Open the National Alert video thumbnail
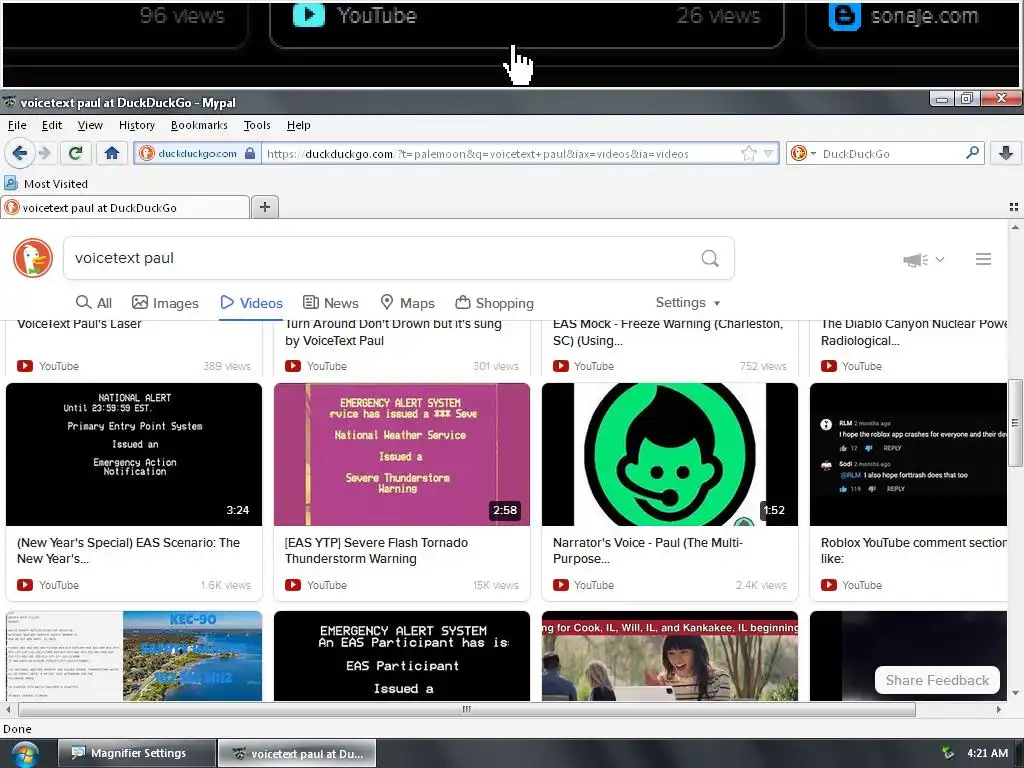Screen dimensions: 1024x768 (134, 454)
